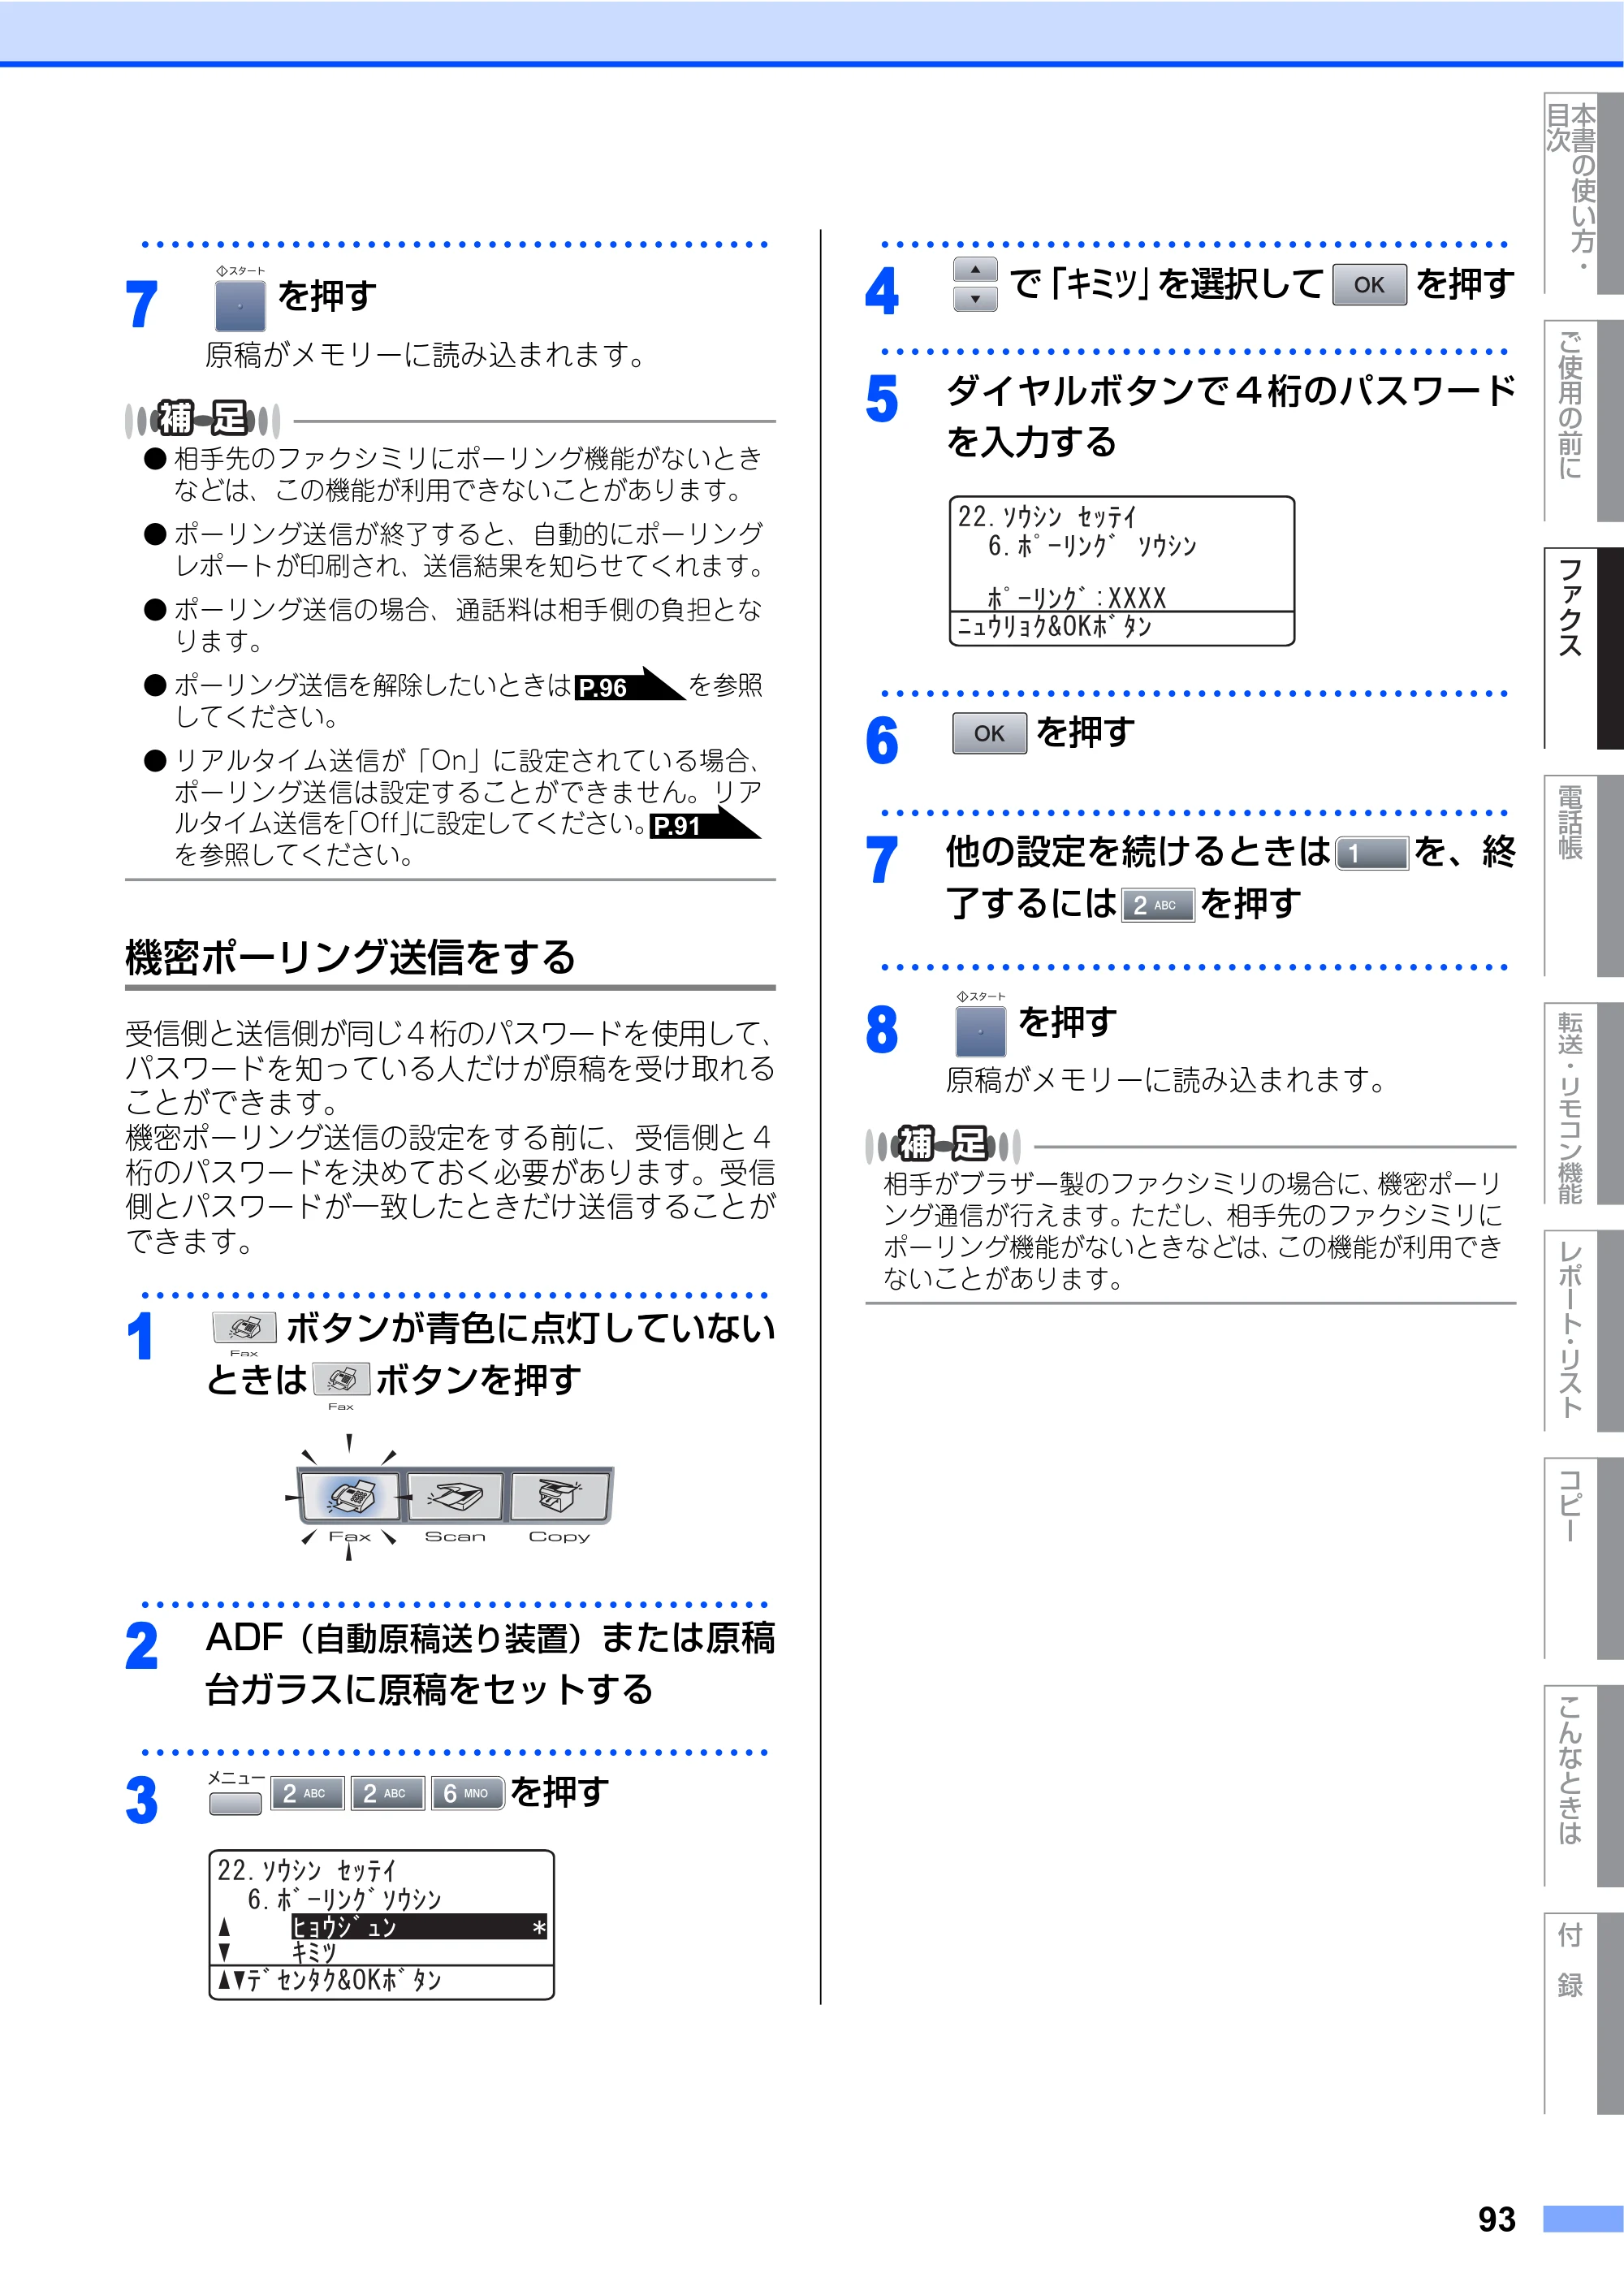
Task: Click the Scan key in panel illustration
Action: [455, 1496]
